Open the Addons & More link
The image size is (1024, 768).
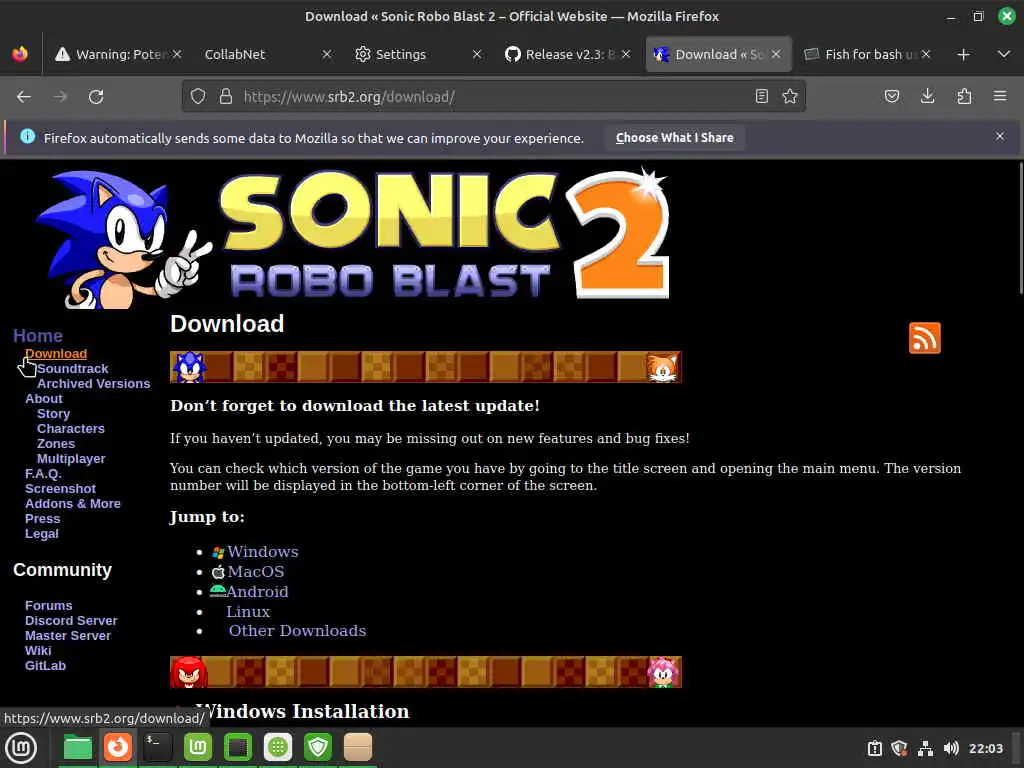[72, 504]
